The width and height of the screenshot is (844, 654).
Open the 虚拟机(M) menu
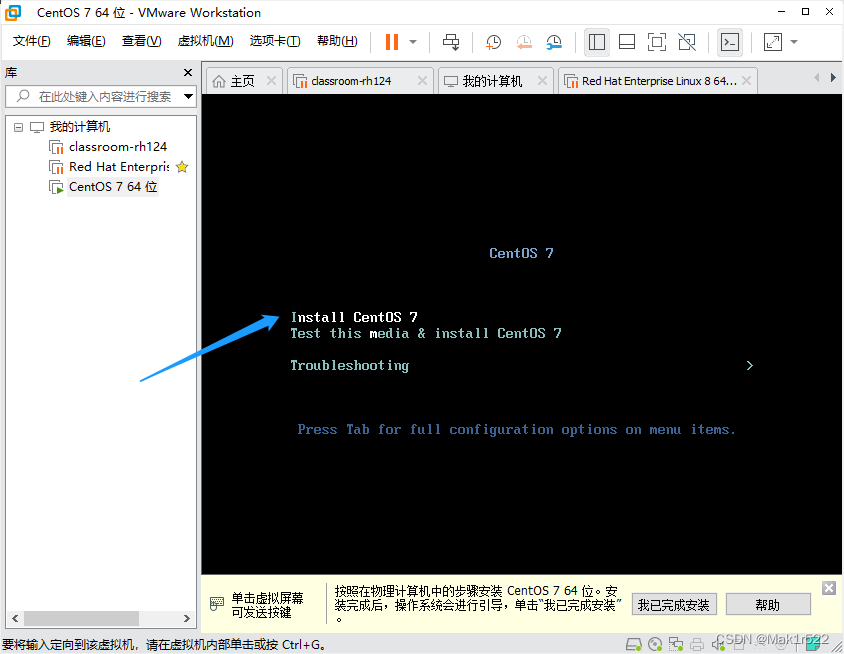[205, 41]
